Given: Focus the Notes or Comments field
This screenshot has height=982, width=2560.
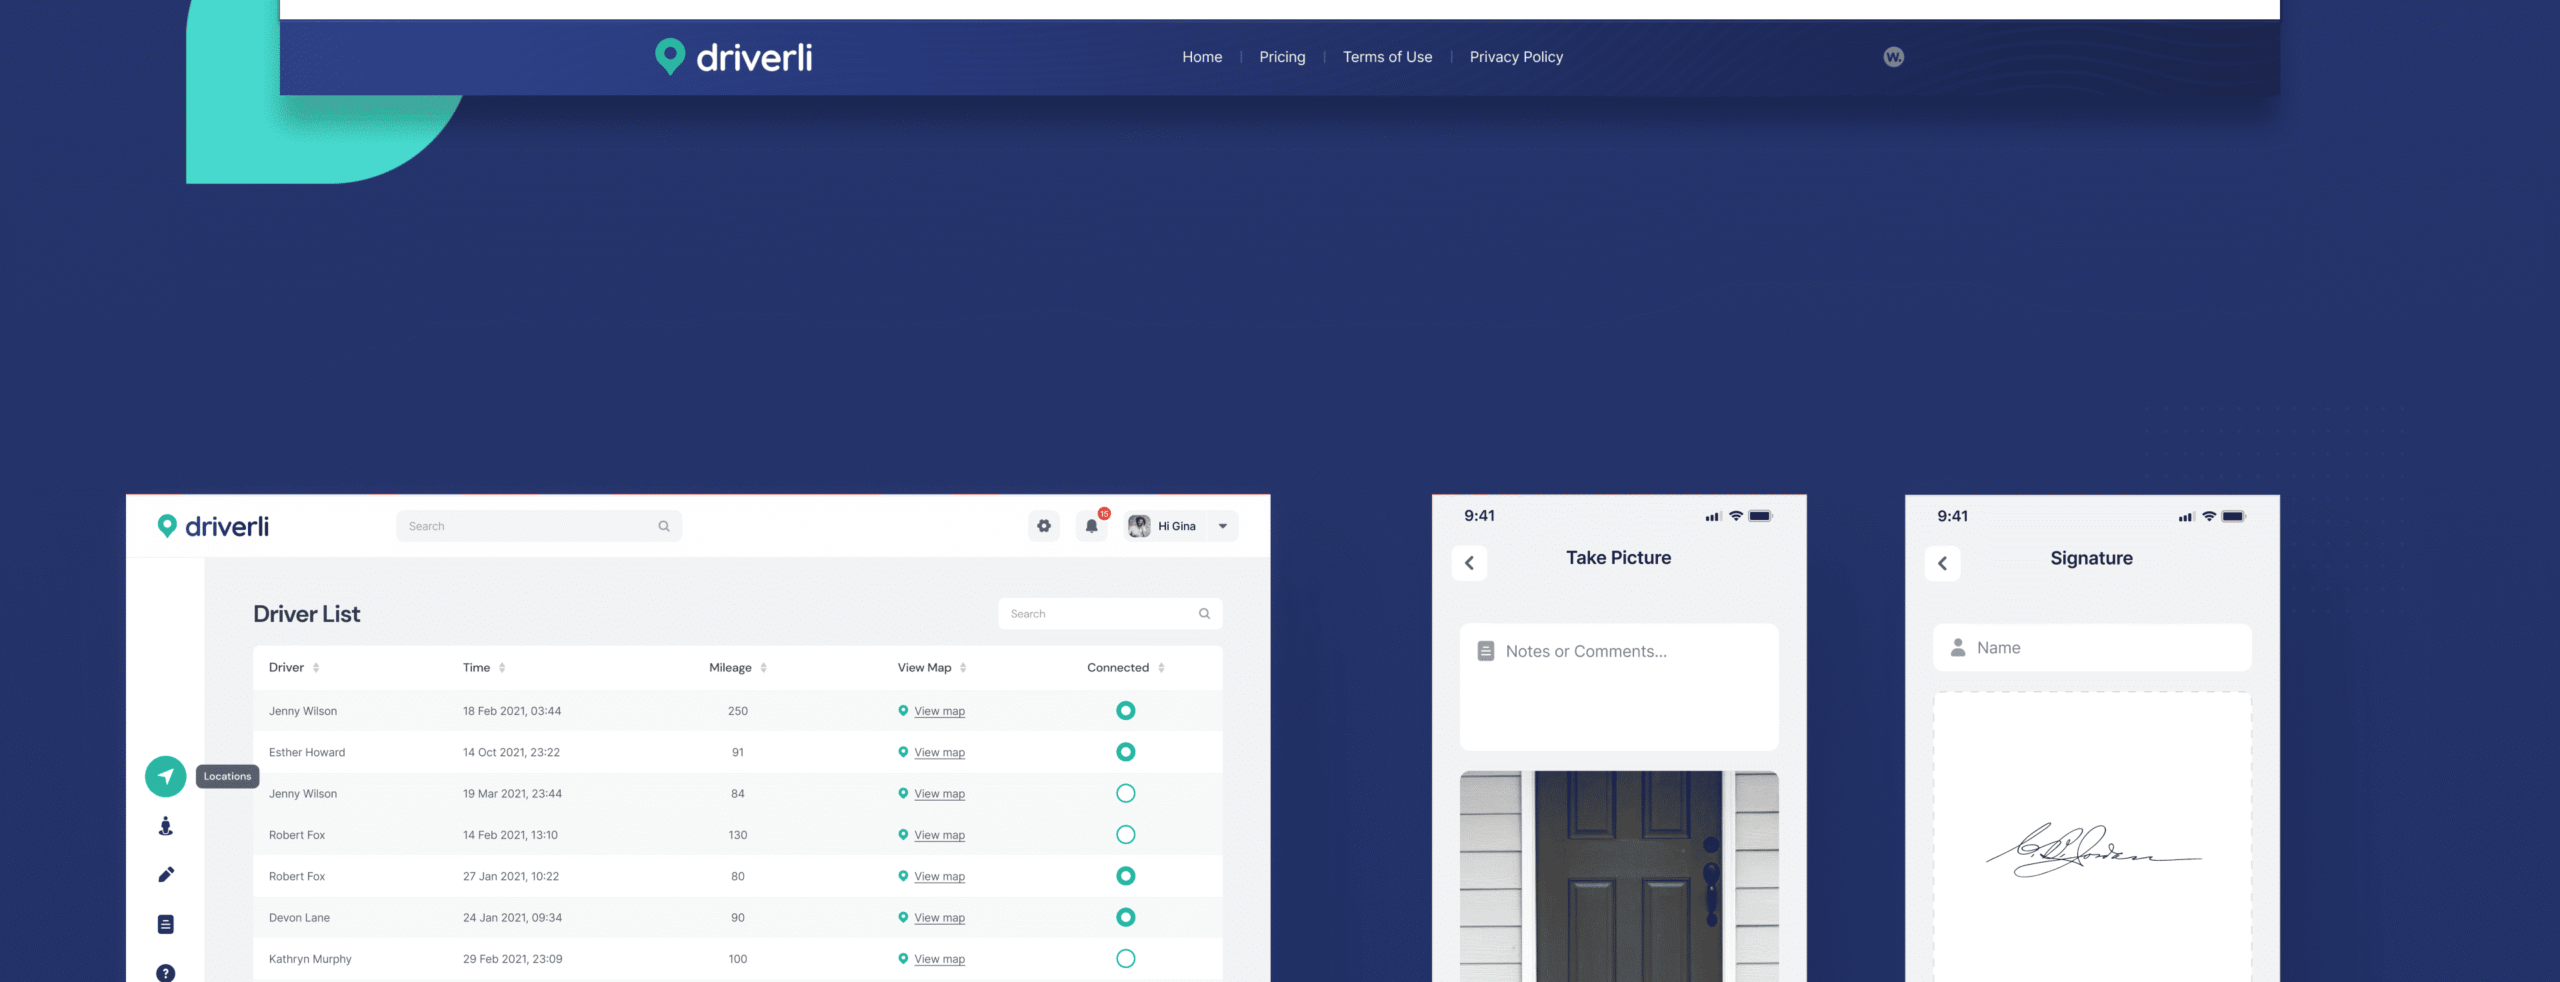Looking at the screenshot, I should [1619, 687].
